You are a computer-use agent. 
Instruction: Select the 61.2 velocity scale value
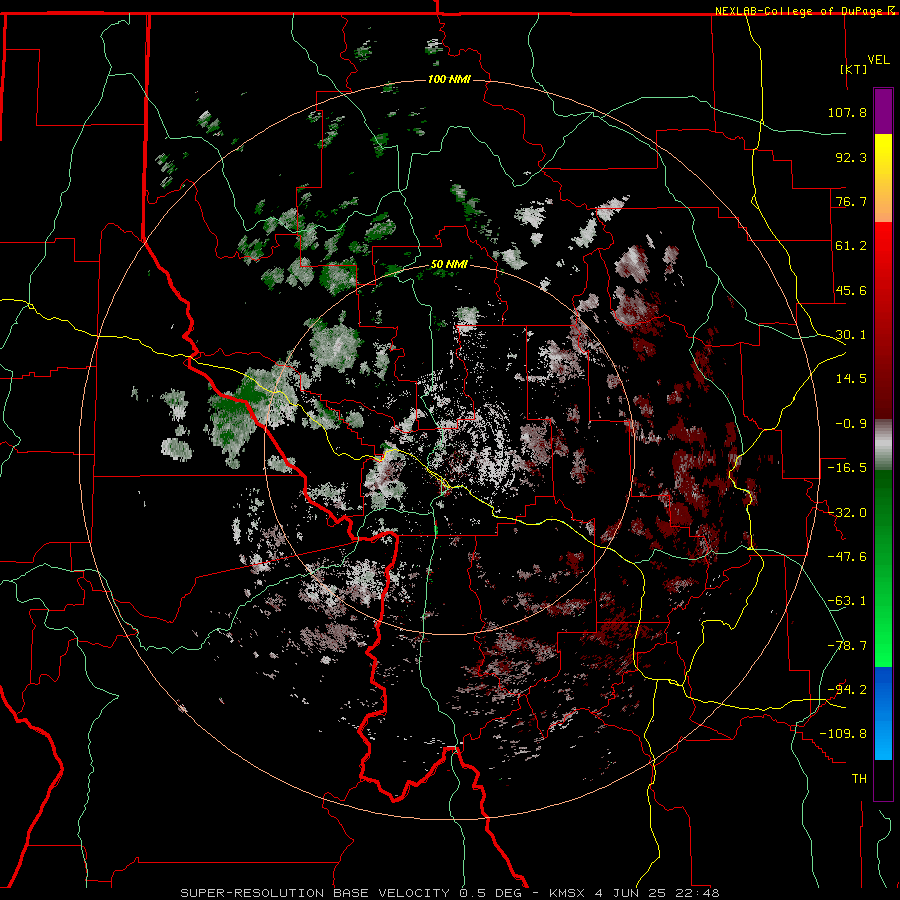pyautogui.click(x=851, y=246)
